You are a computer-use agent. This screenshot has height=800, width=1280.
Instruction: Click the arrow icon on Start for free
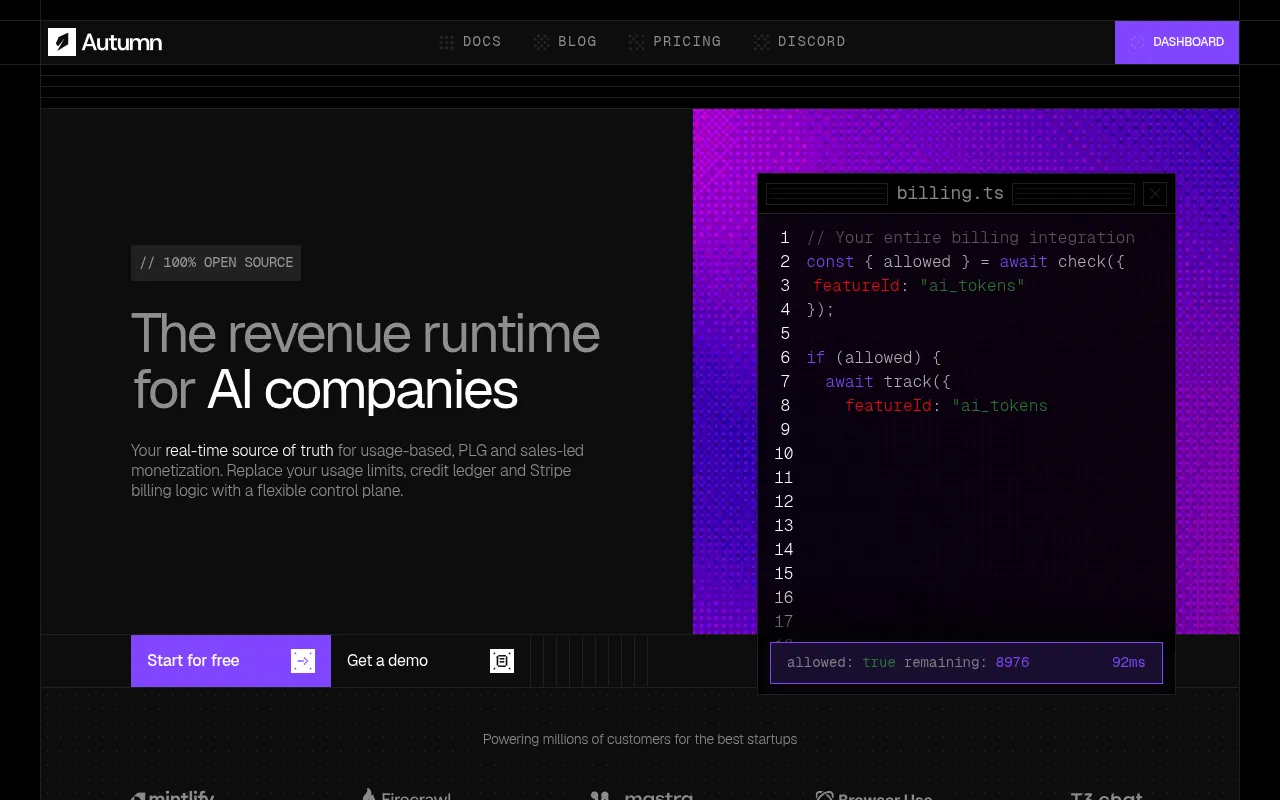[303, 661]
